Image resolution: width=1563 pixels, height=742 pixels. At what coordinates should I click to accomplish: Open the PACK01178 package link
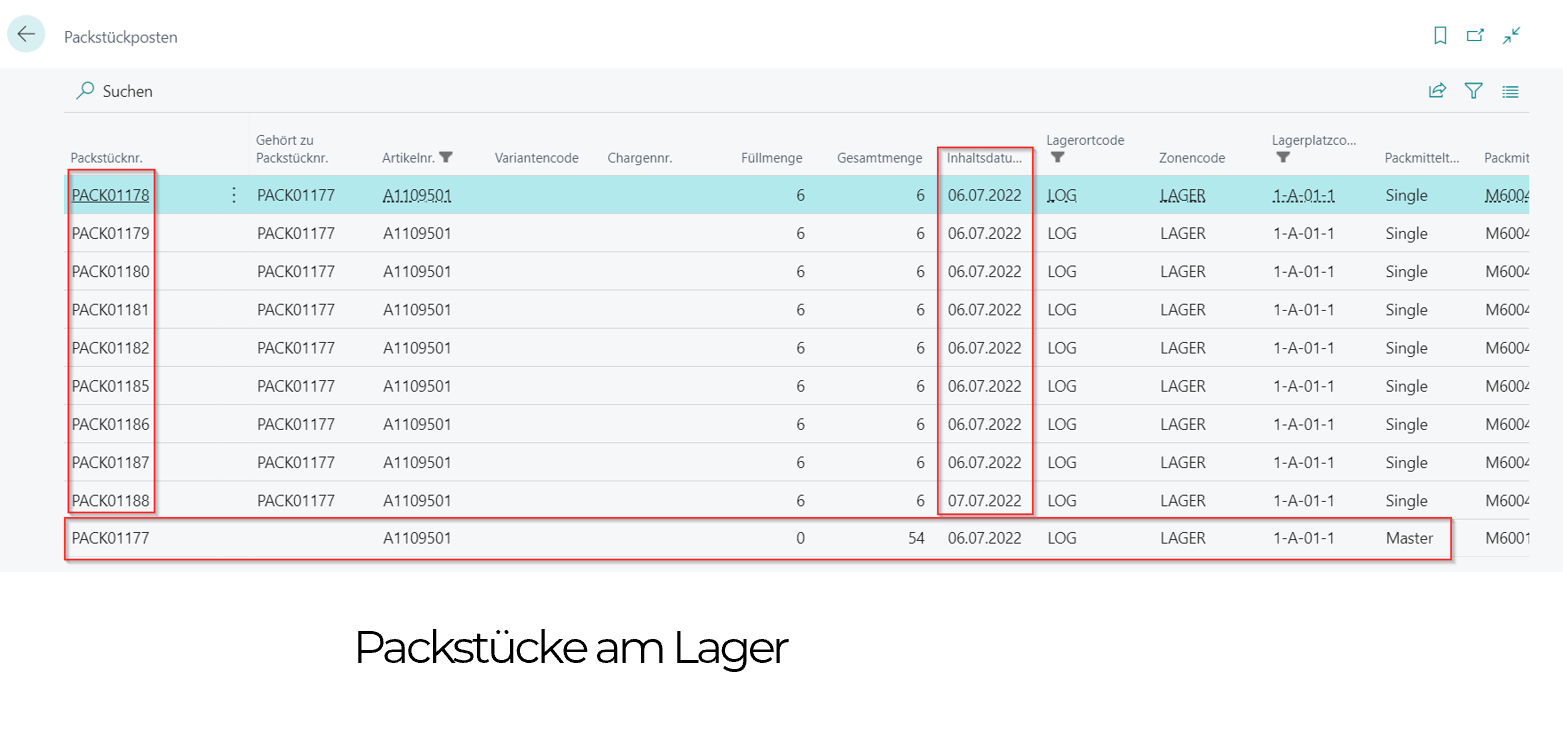tap(110, 195)
